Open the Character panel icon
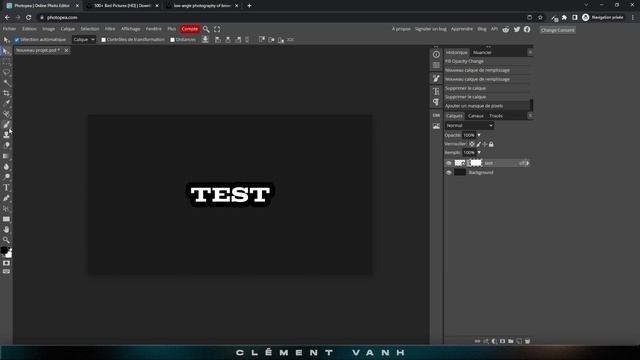 (x=436, y=91)
